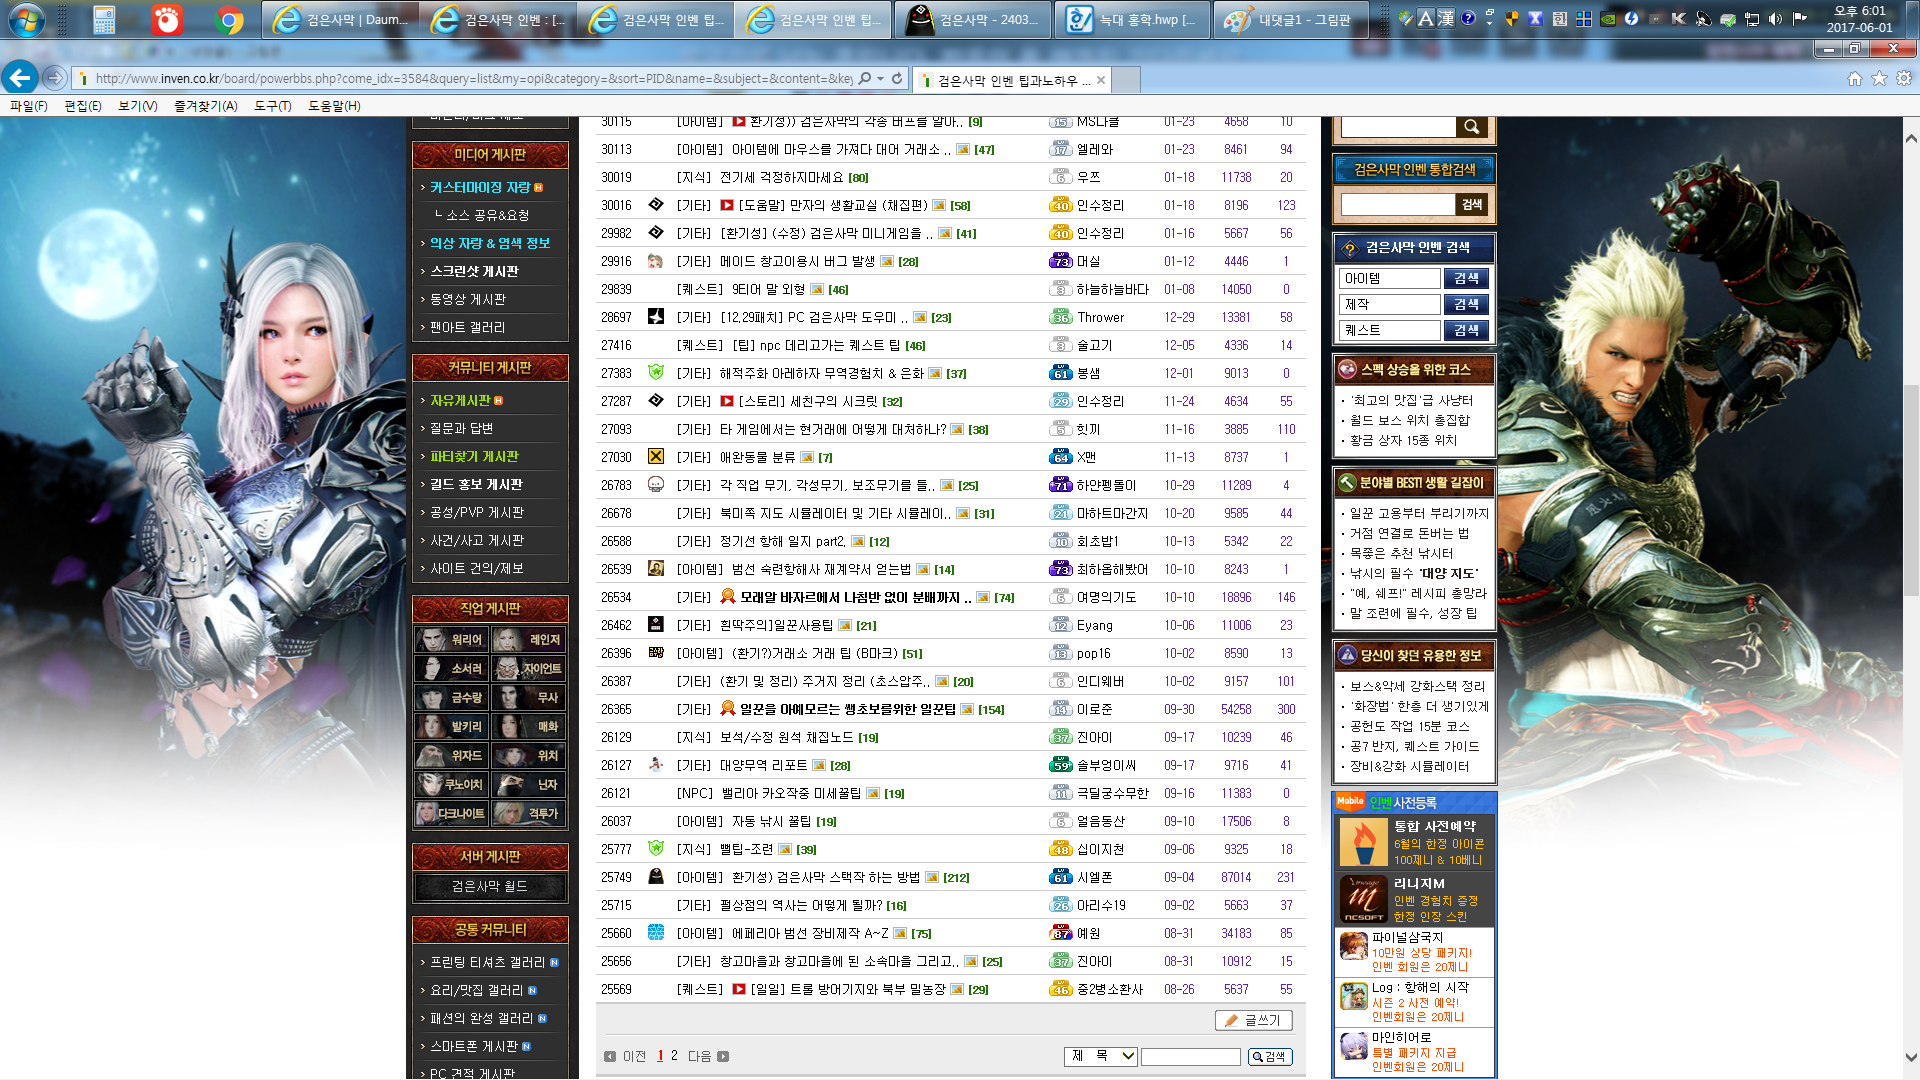Click inside the 퀘스트 search input field

pos(1389,330)
